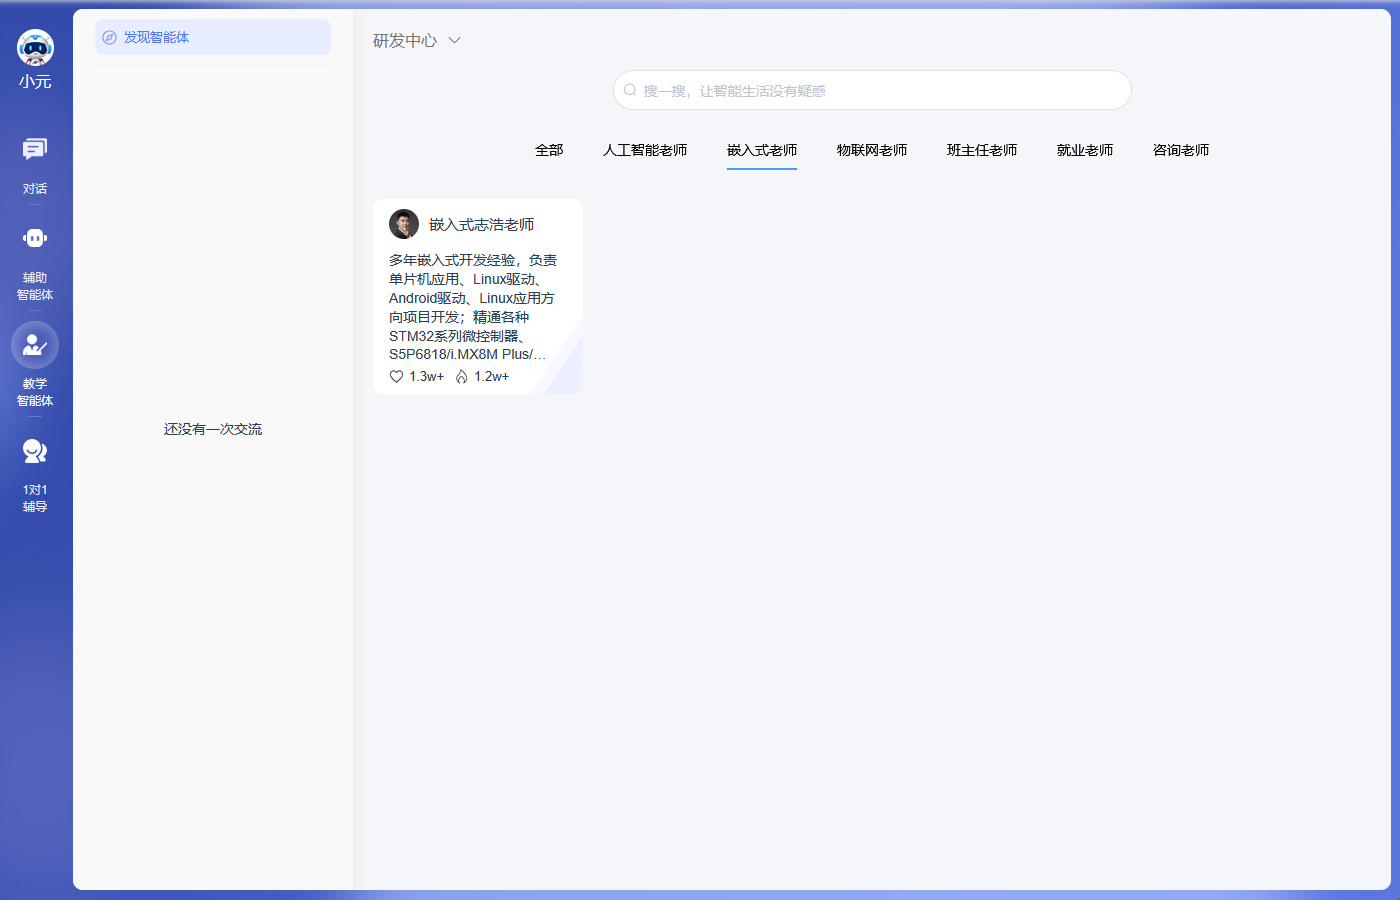Viewport: 1400px width, 900px height.
Task: Click the 嵌入式志浩老师 avatar thumbnail
Action: coord(404,224)
